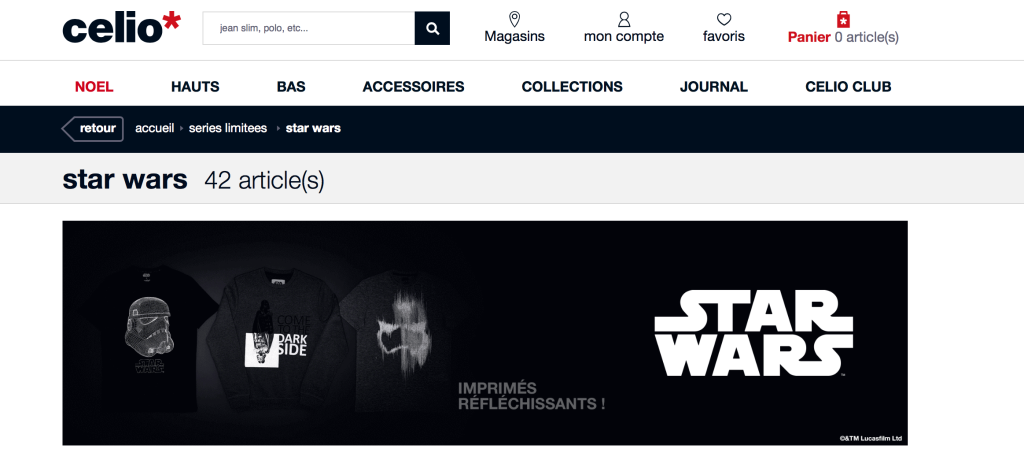
Task: Open the JOURNAL menu
Action: pyautogui.click(x=714, y=87)
